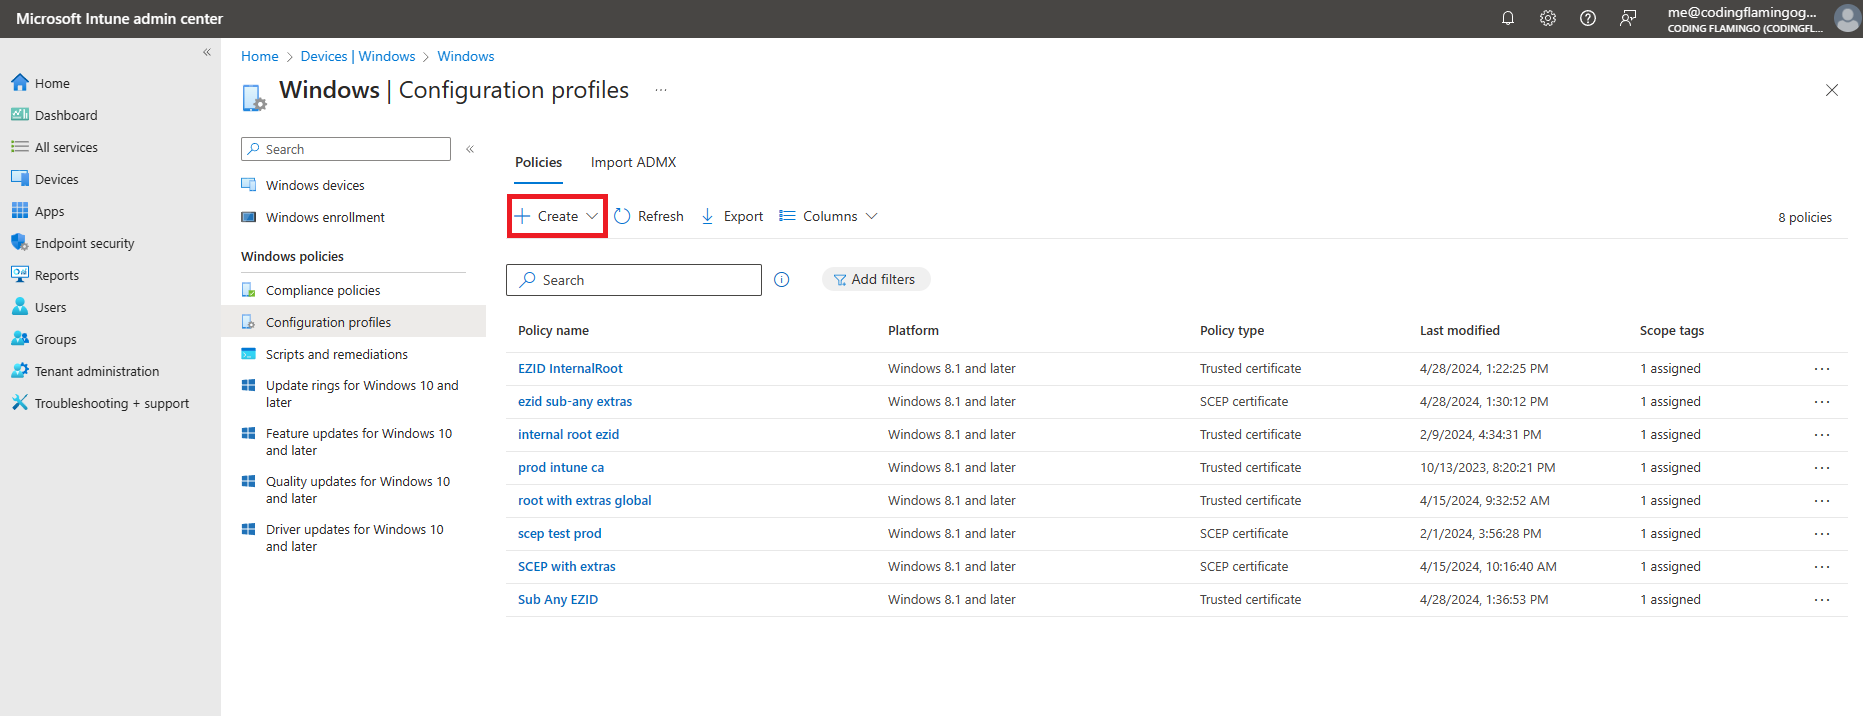Click Home icon in left navigation
Viewport: 1863px width, 716px height.
pos(20,83)
